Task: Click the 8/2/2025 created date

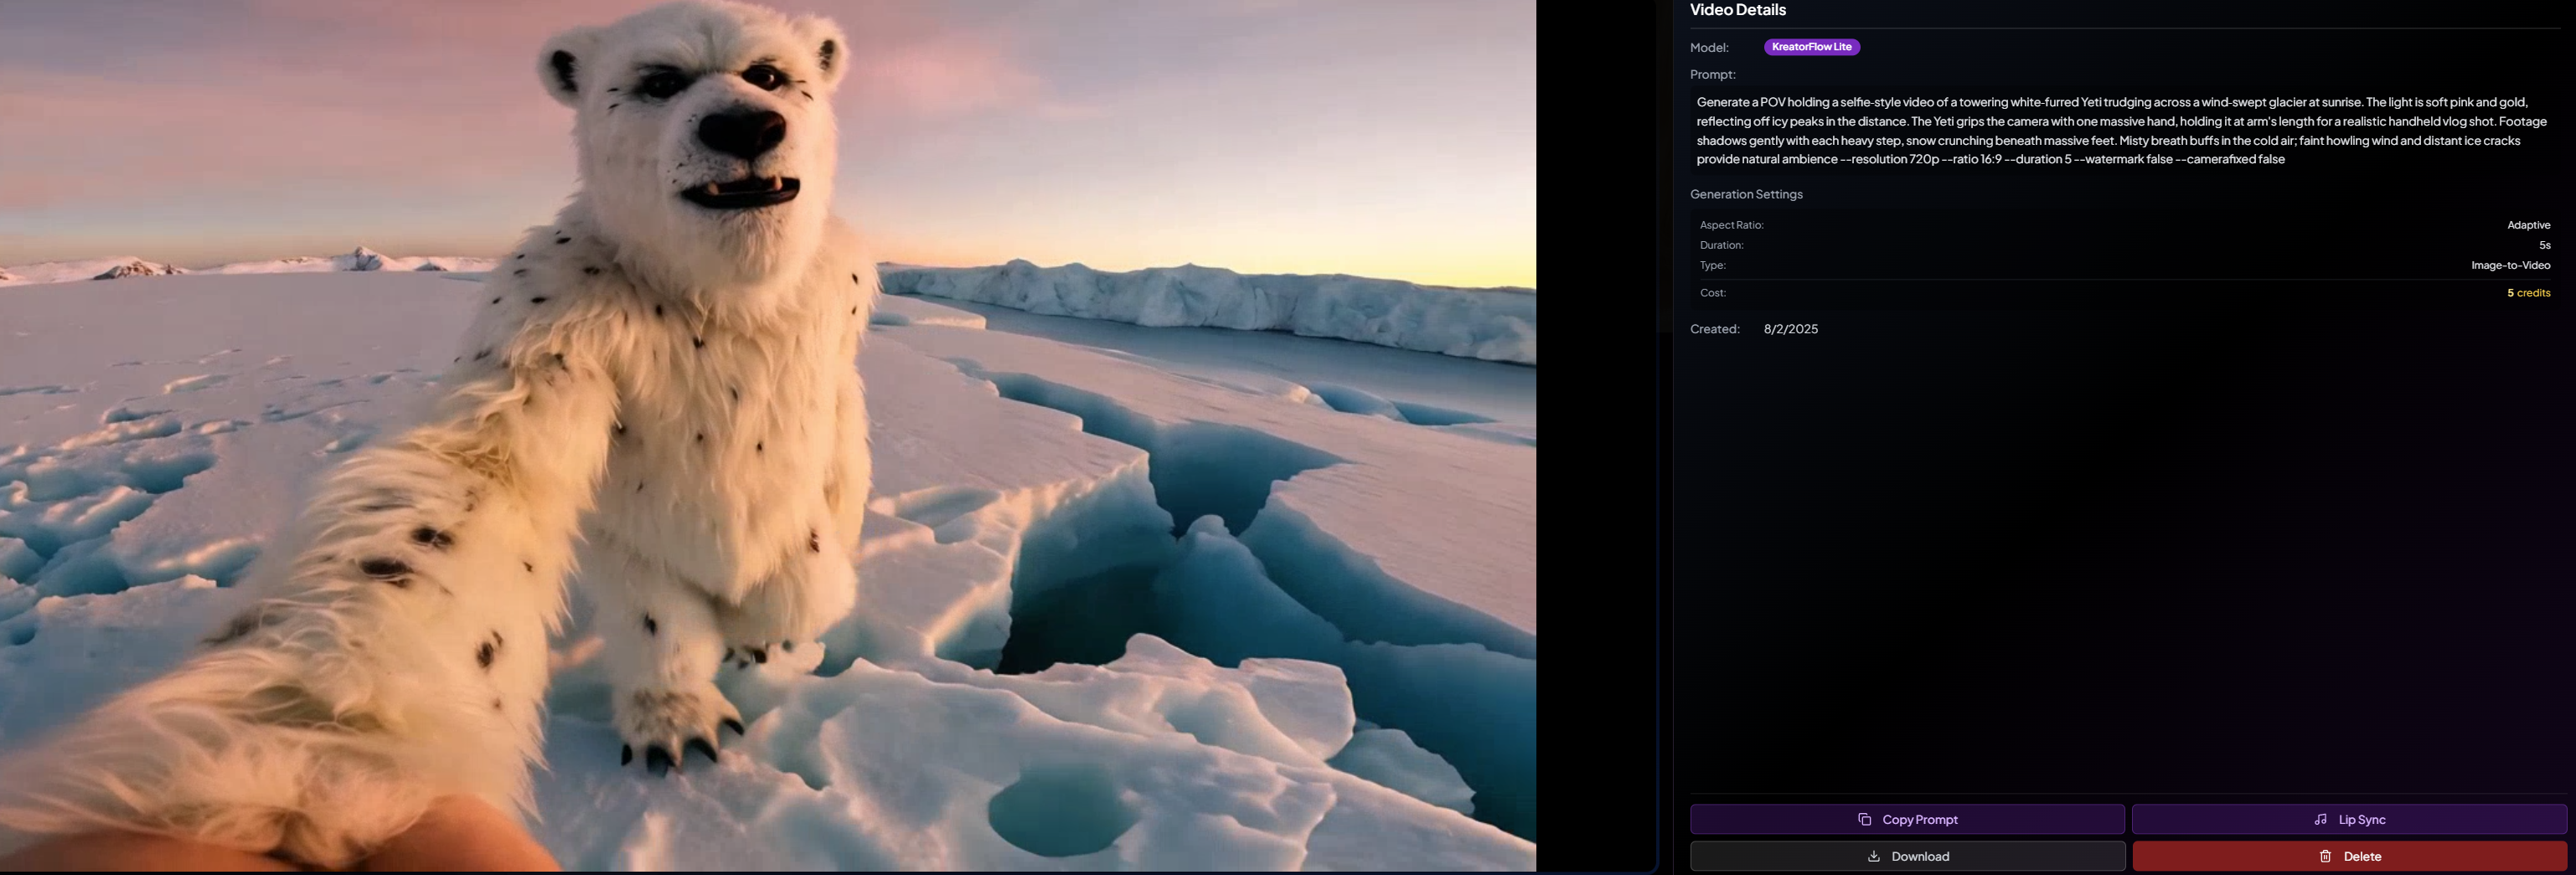Action: [1790, 329]
